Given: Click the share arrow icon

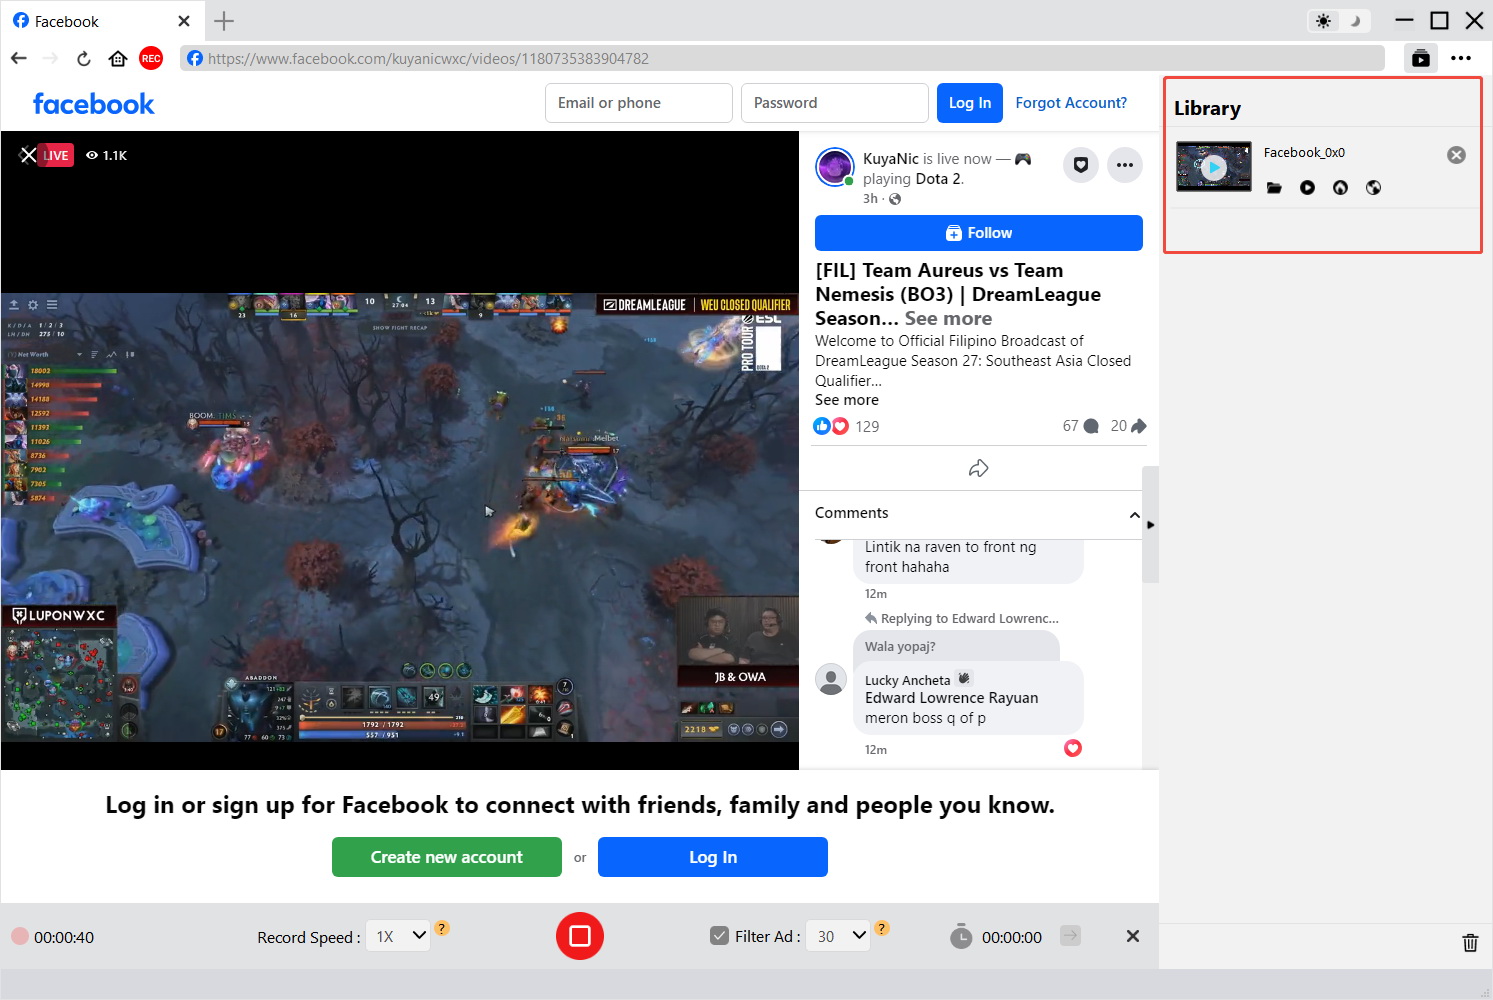Looking at the screenshot, I should (x=978, y=468).
